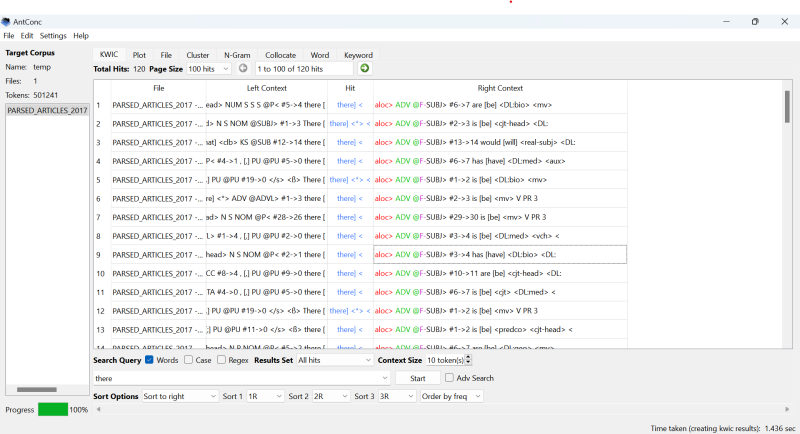This screenshot has width=800, height=434.
Task: Enable the Adv Search checkbox
Action: pyautogui.click(x=449, y=377)
